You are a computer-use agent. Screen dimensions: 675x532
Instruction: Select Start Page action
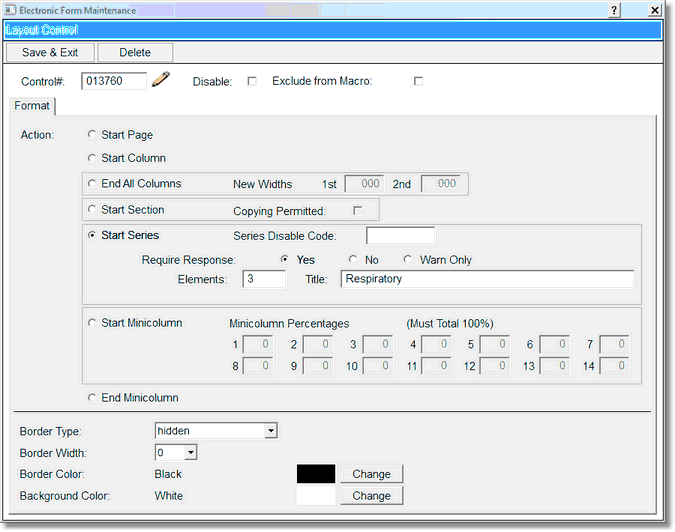click(92, 134)
